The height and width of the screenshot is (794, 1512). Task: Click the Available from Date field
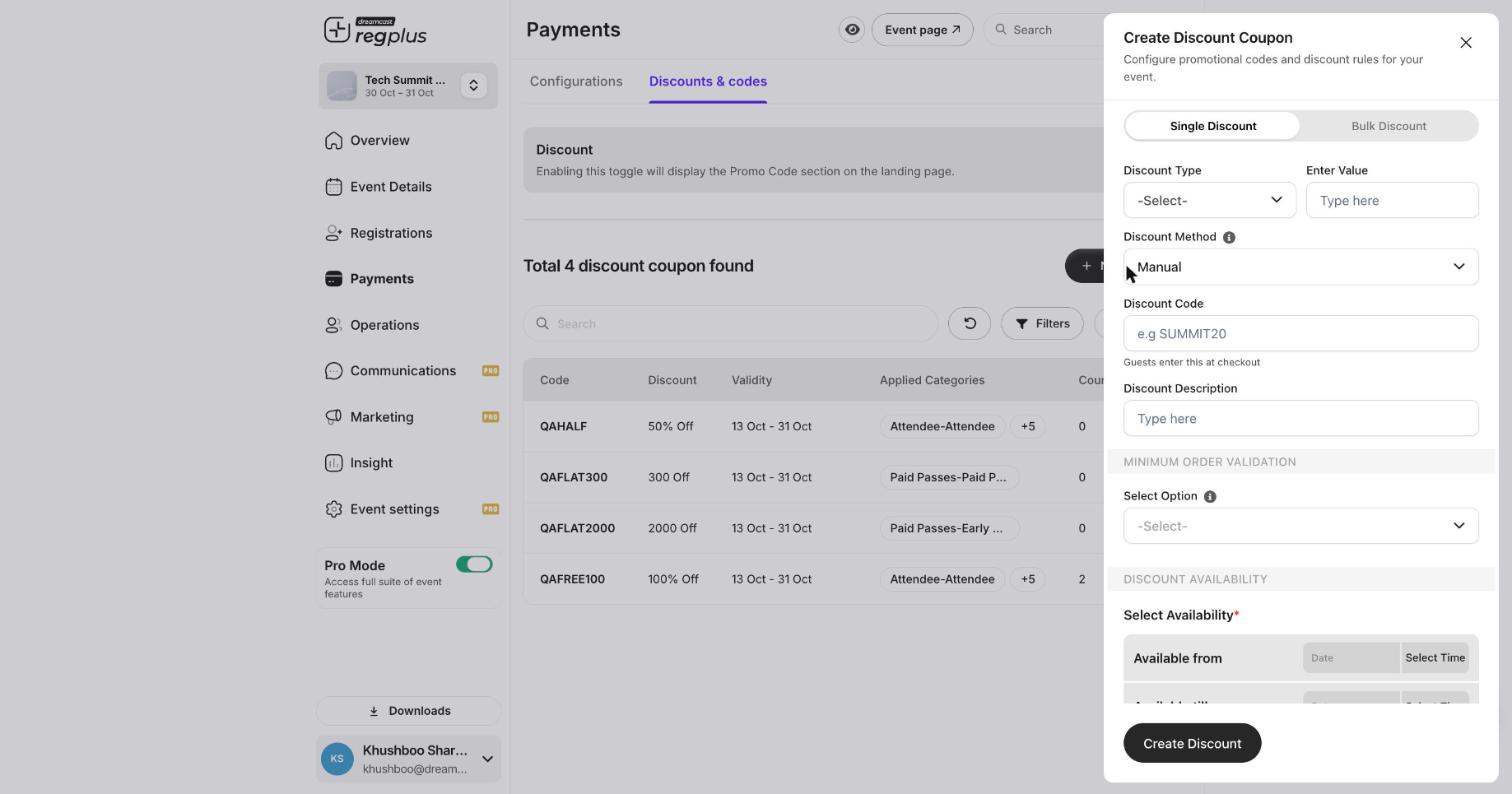click(x=1350, y=658)
